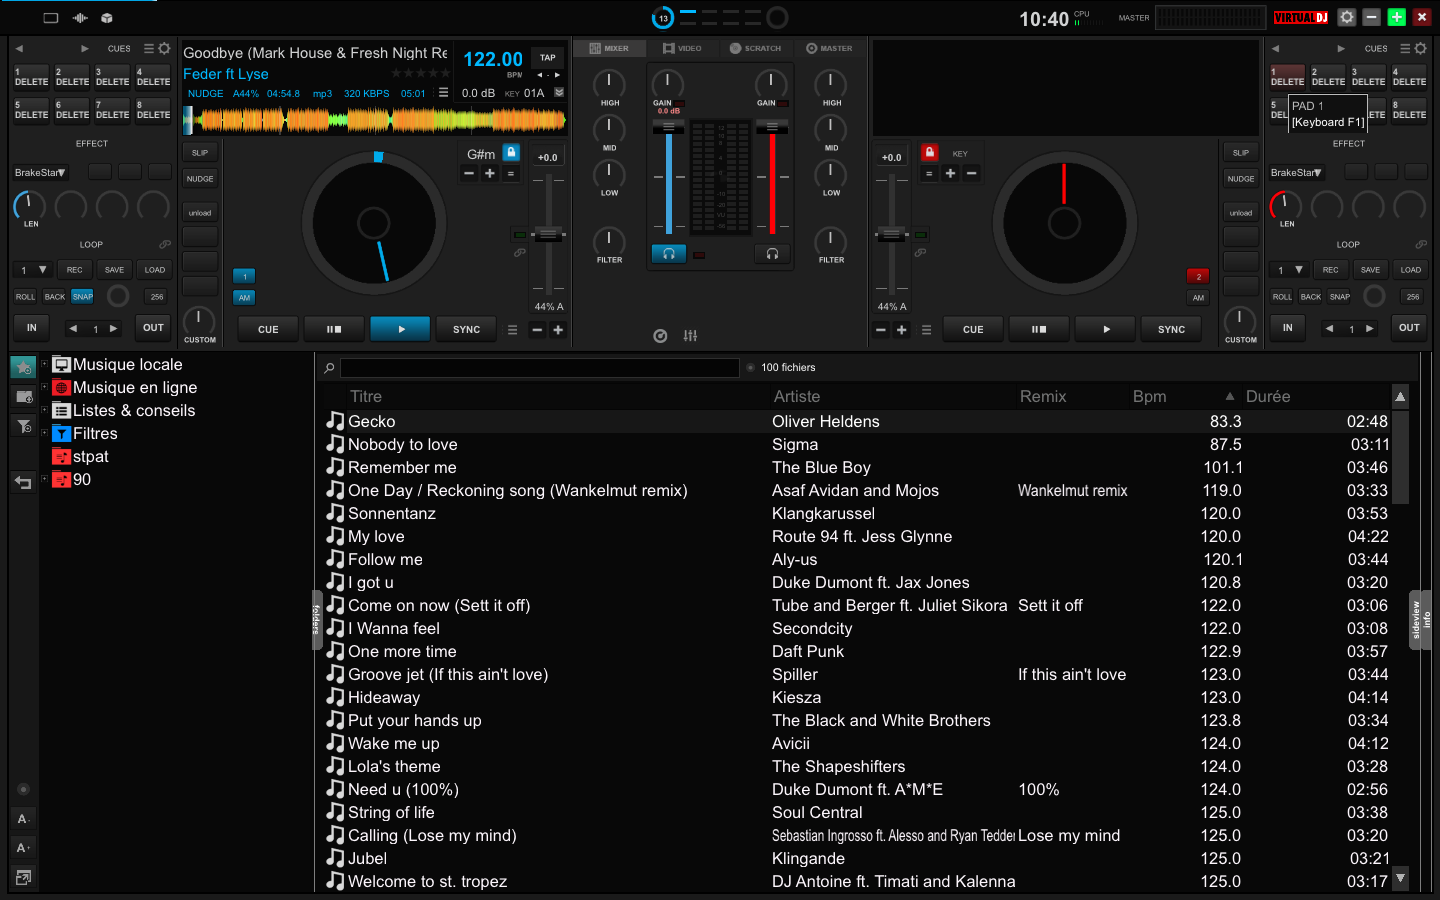Open left deck track info menu icon
Viewport: 1440px width, 900px height.
443,92
